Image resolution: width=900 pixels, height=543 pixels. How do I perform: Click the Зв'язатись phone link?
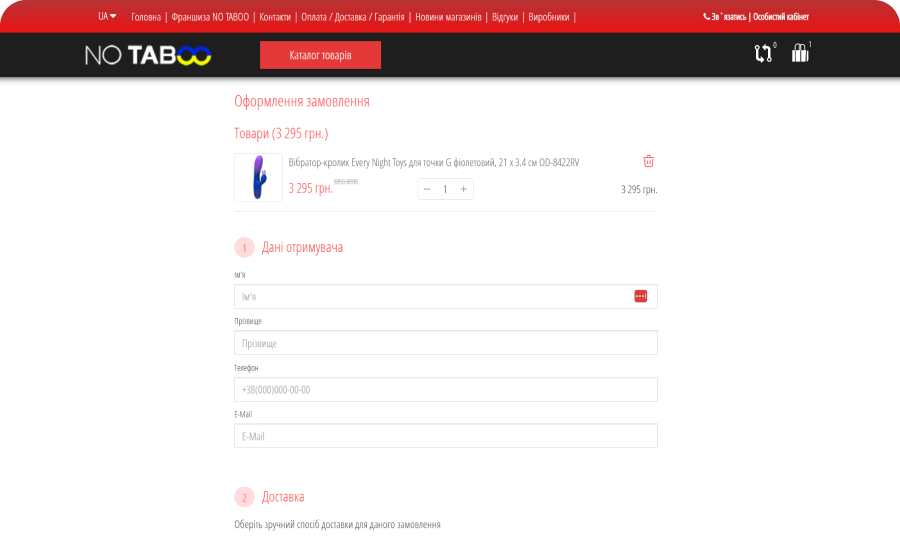point(724,17)
